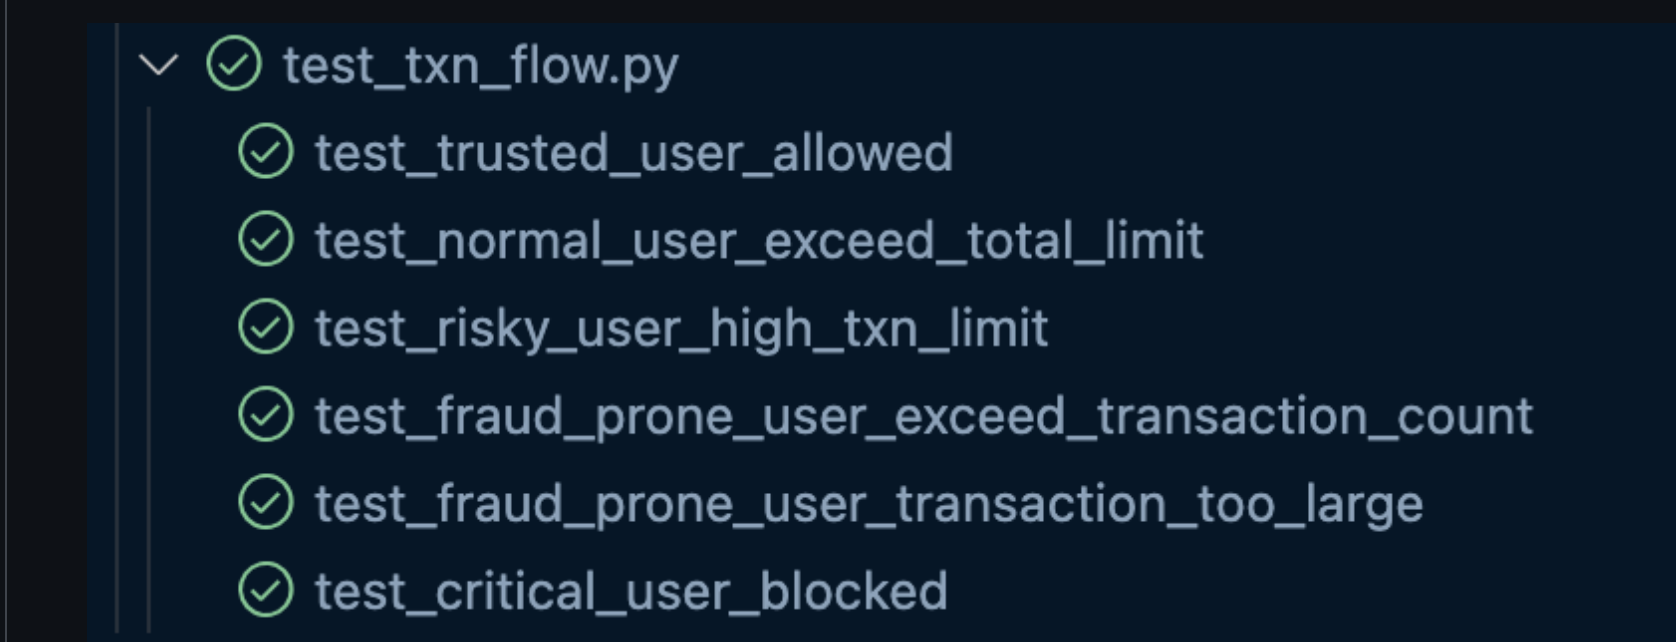Choose test_fraud_prone_user_exceed_transaction_count test label
Screen dimensions: 1676x642
coord(923,416)
